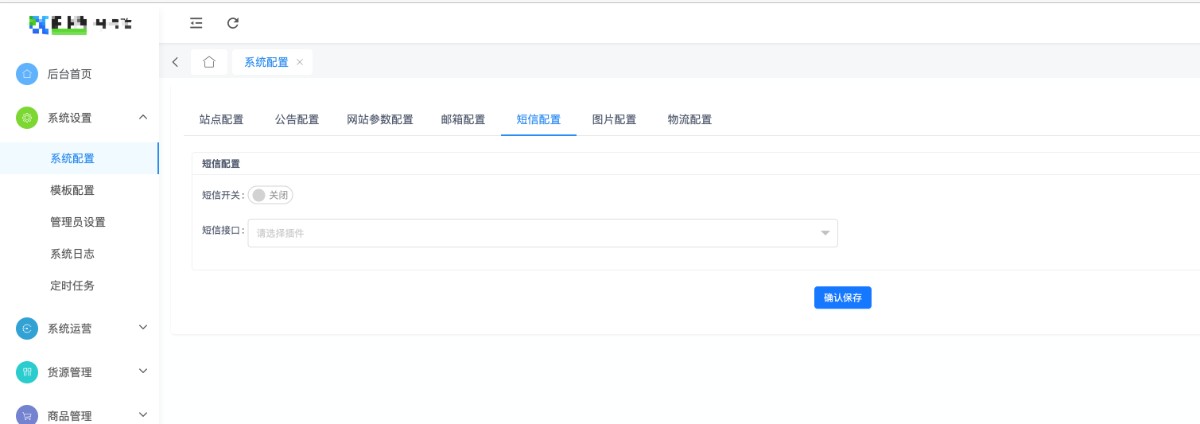
Task: Click the 系统运营 sidebar icon
Action: [27, 328]
